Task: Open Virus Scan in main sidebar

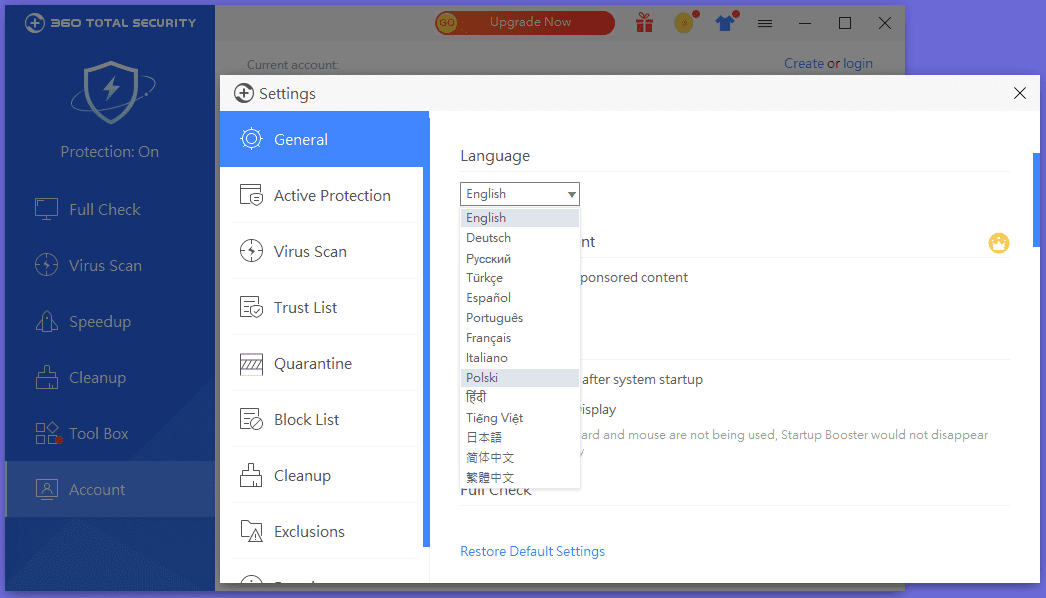Action: (x=110, y=266)
